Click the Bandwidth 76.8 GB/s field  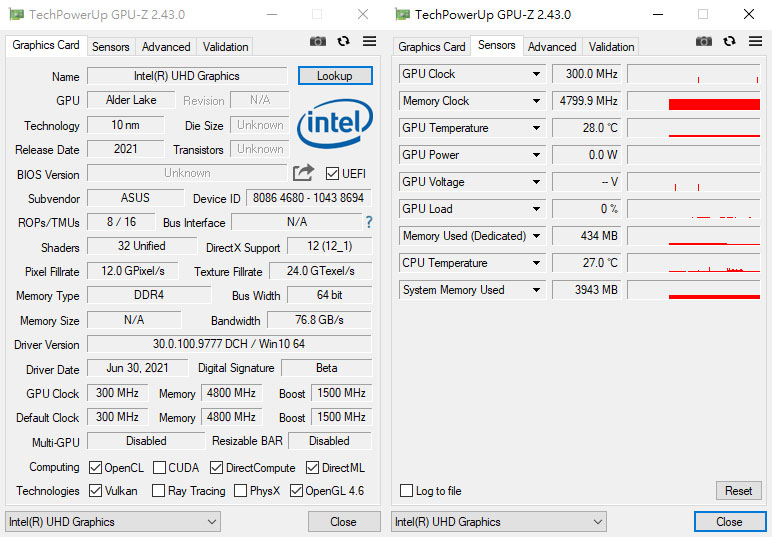click(x=320, y=320)
